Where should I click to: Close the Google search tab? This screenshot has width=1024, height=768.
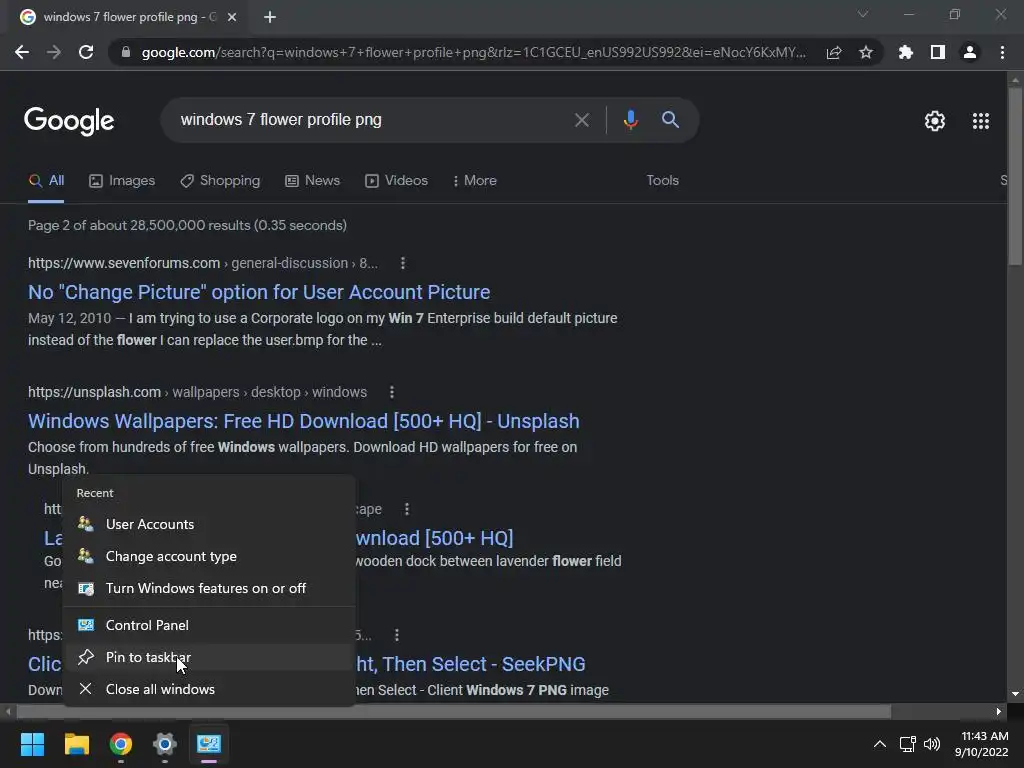pos(232,17)
